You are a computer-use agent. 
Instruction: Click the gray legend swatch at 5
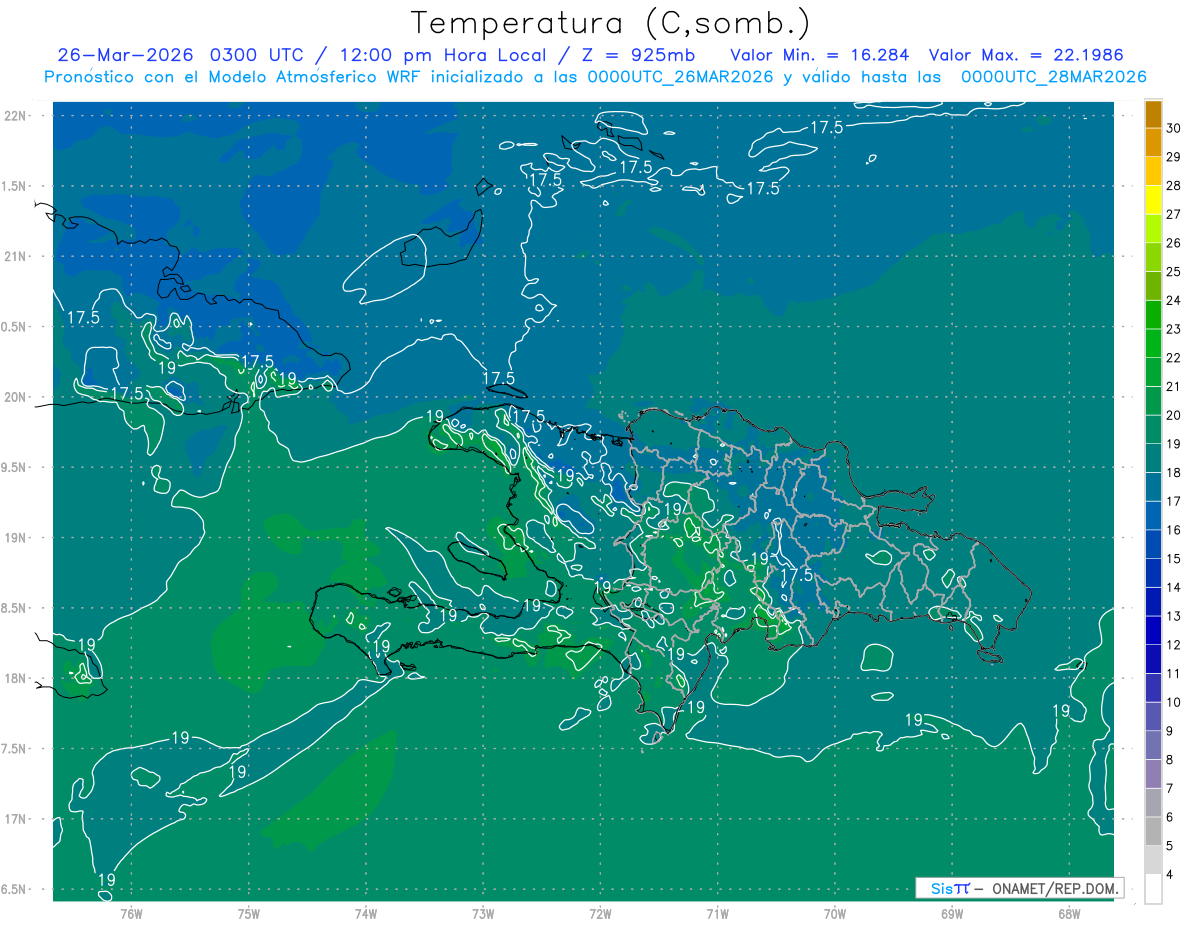[1153, 860]
